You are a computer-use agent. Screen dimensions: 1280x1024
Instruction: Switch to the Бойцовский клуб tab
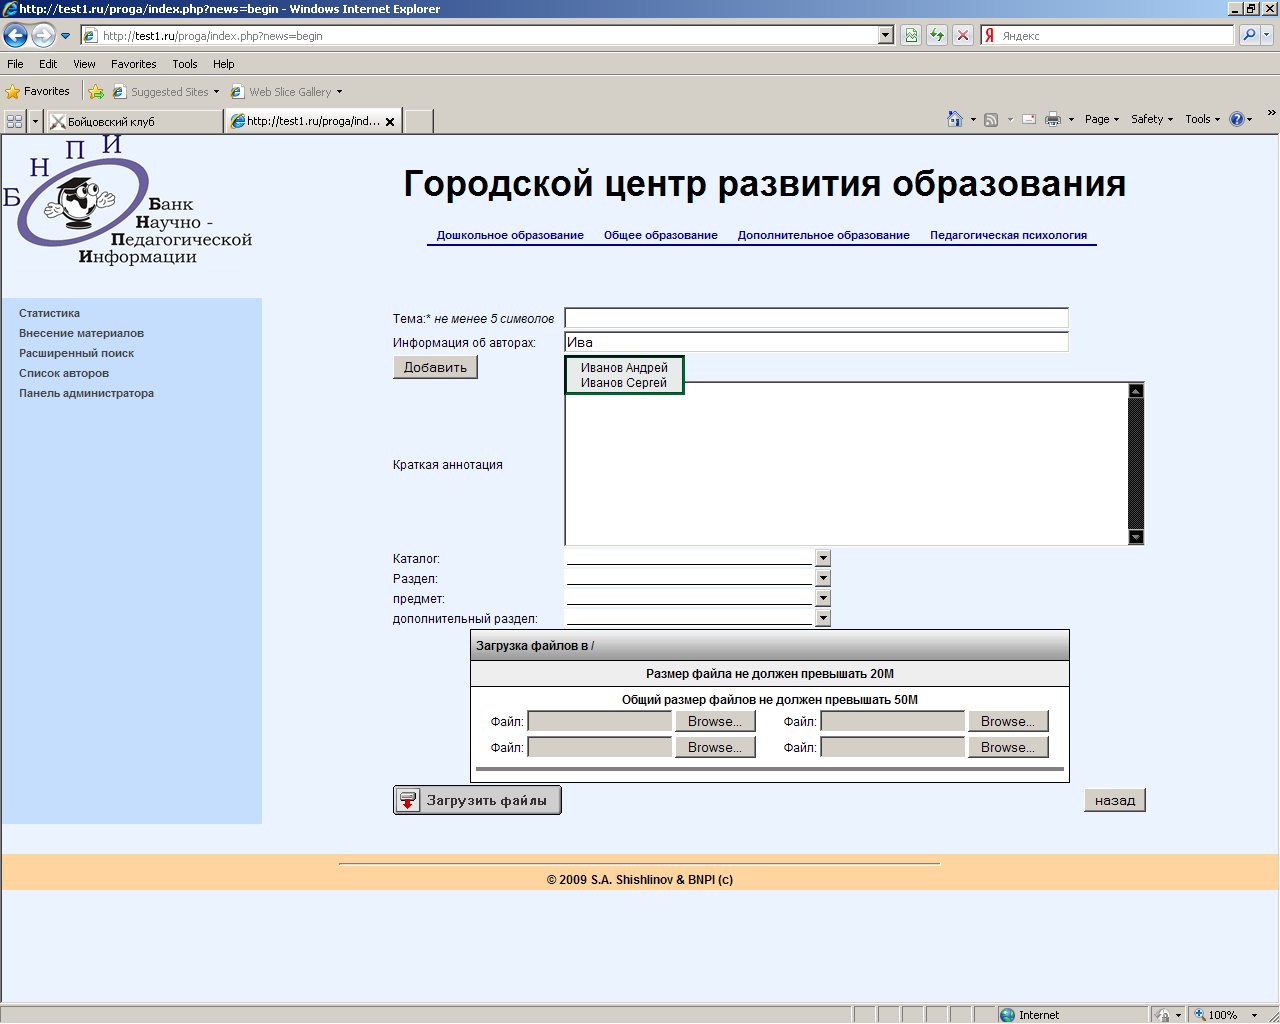[134, 121]
